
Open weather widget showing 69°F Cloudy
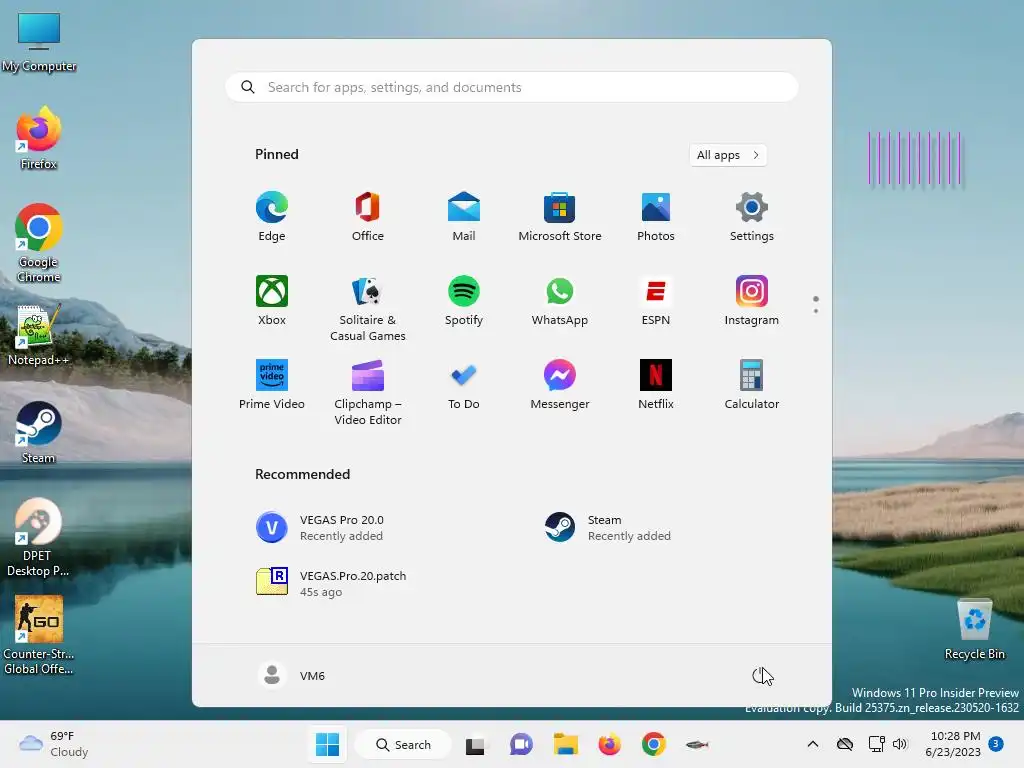[54, 744]
